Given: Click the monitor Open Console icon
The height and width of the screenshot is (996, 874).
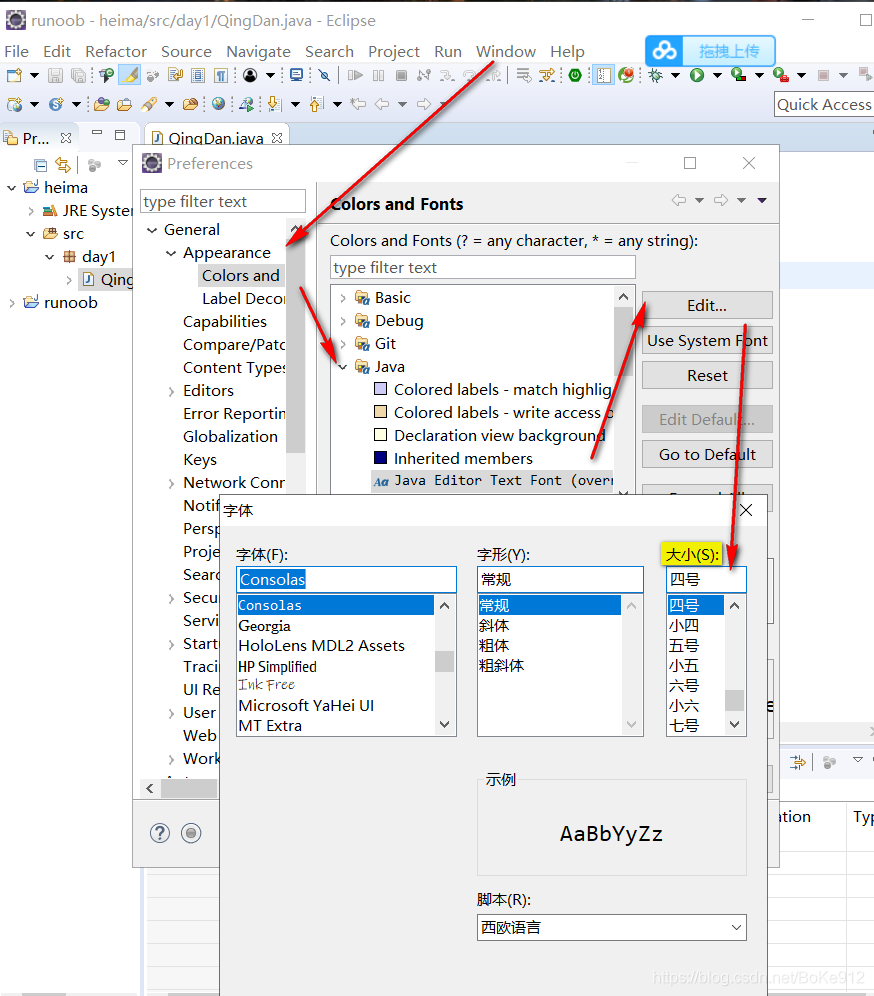Looking at the screenshot, I should pyautogui.click(x=296, y=76).
